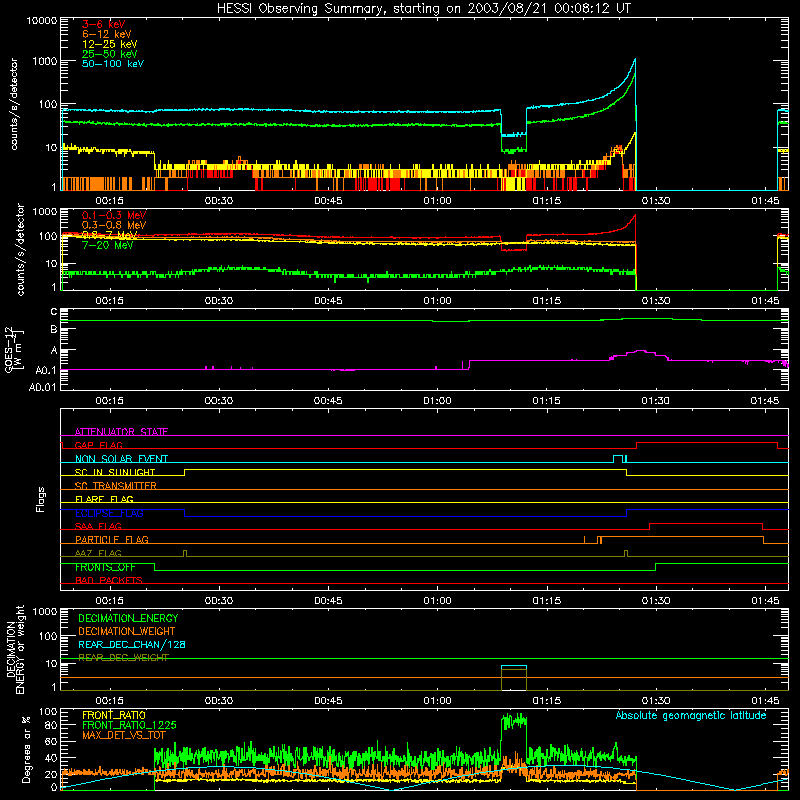The height and width of the screenshot is (800, 800).
Task: Select the GAP_FLAG label
Action: tap(98, 445)
